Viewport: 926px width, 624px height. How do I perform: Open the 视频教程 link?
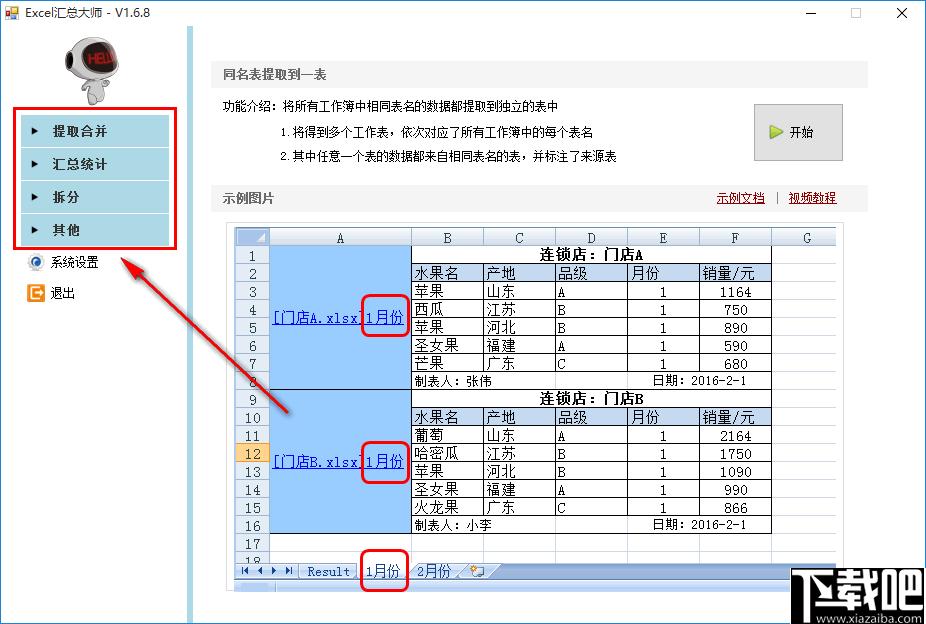click(x=812, y=198)
